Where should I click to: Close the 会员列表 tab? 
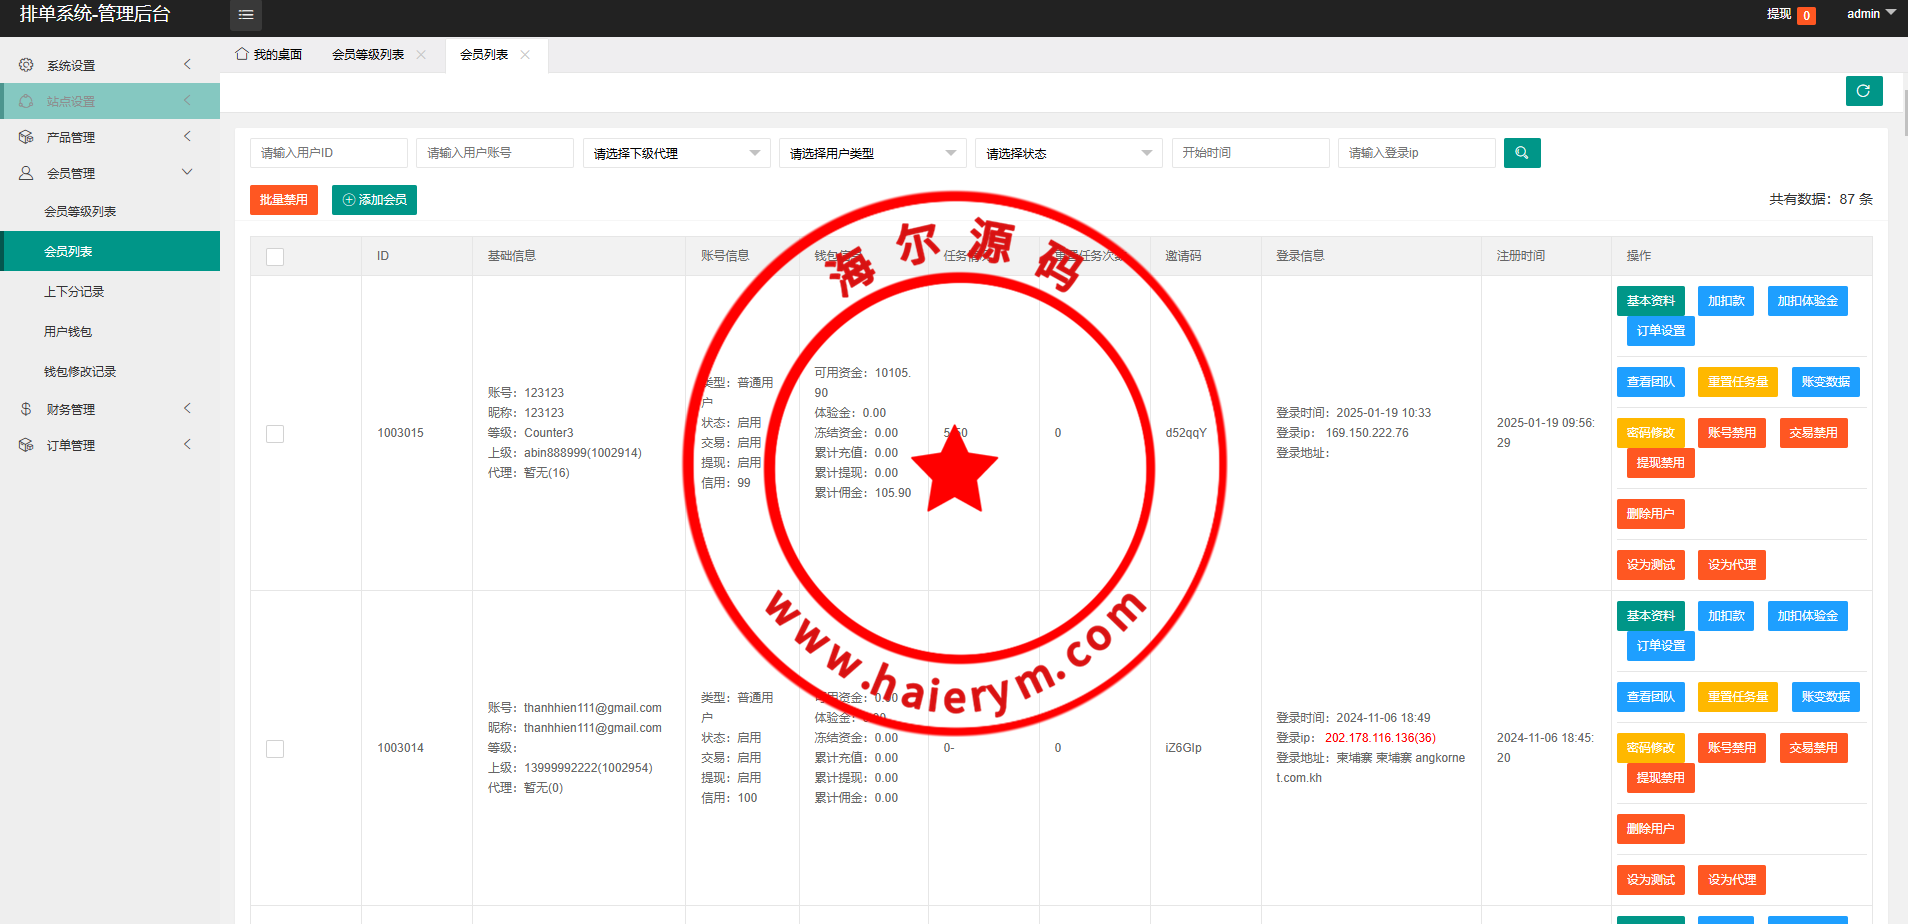(x=525, y=55)
